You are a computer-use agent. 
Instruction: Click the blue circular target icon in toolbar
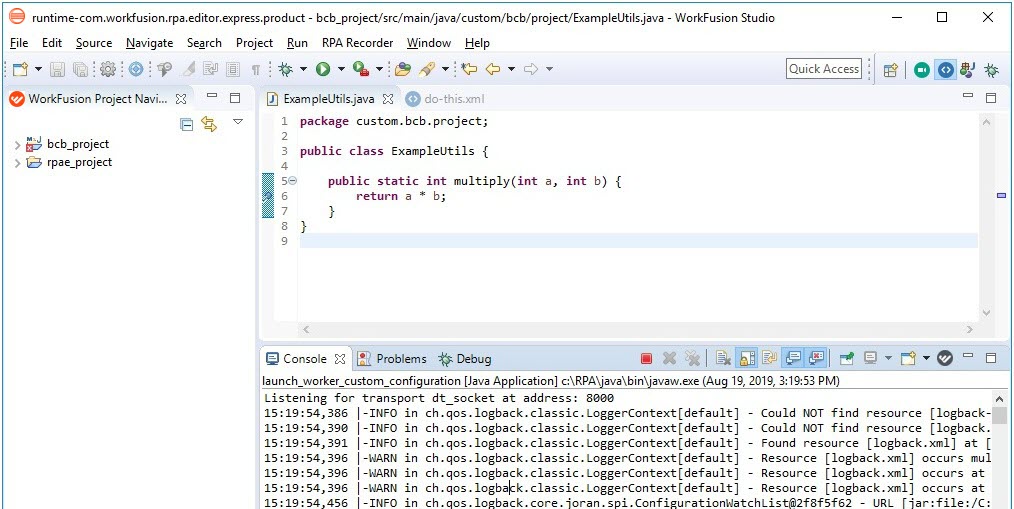point(136,69)
